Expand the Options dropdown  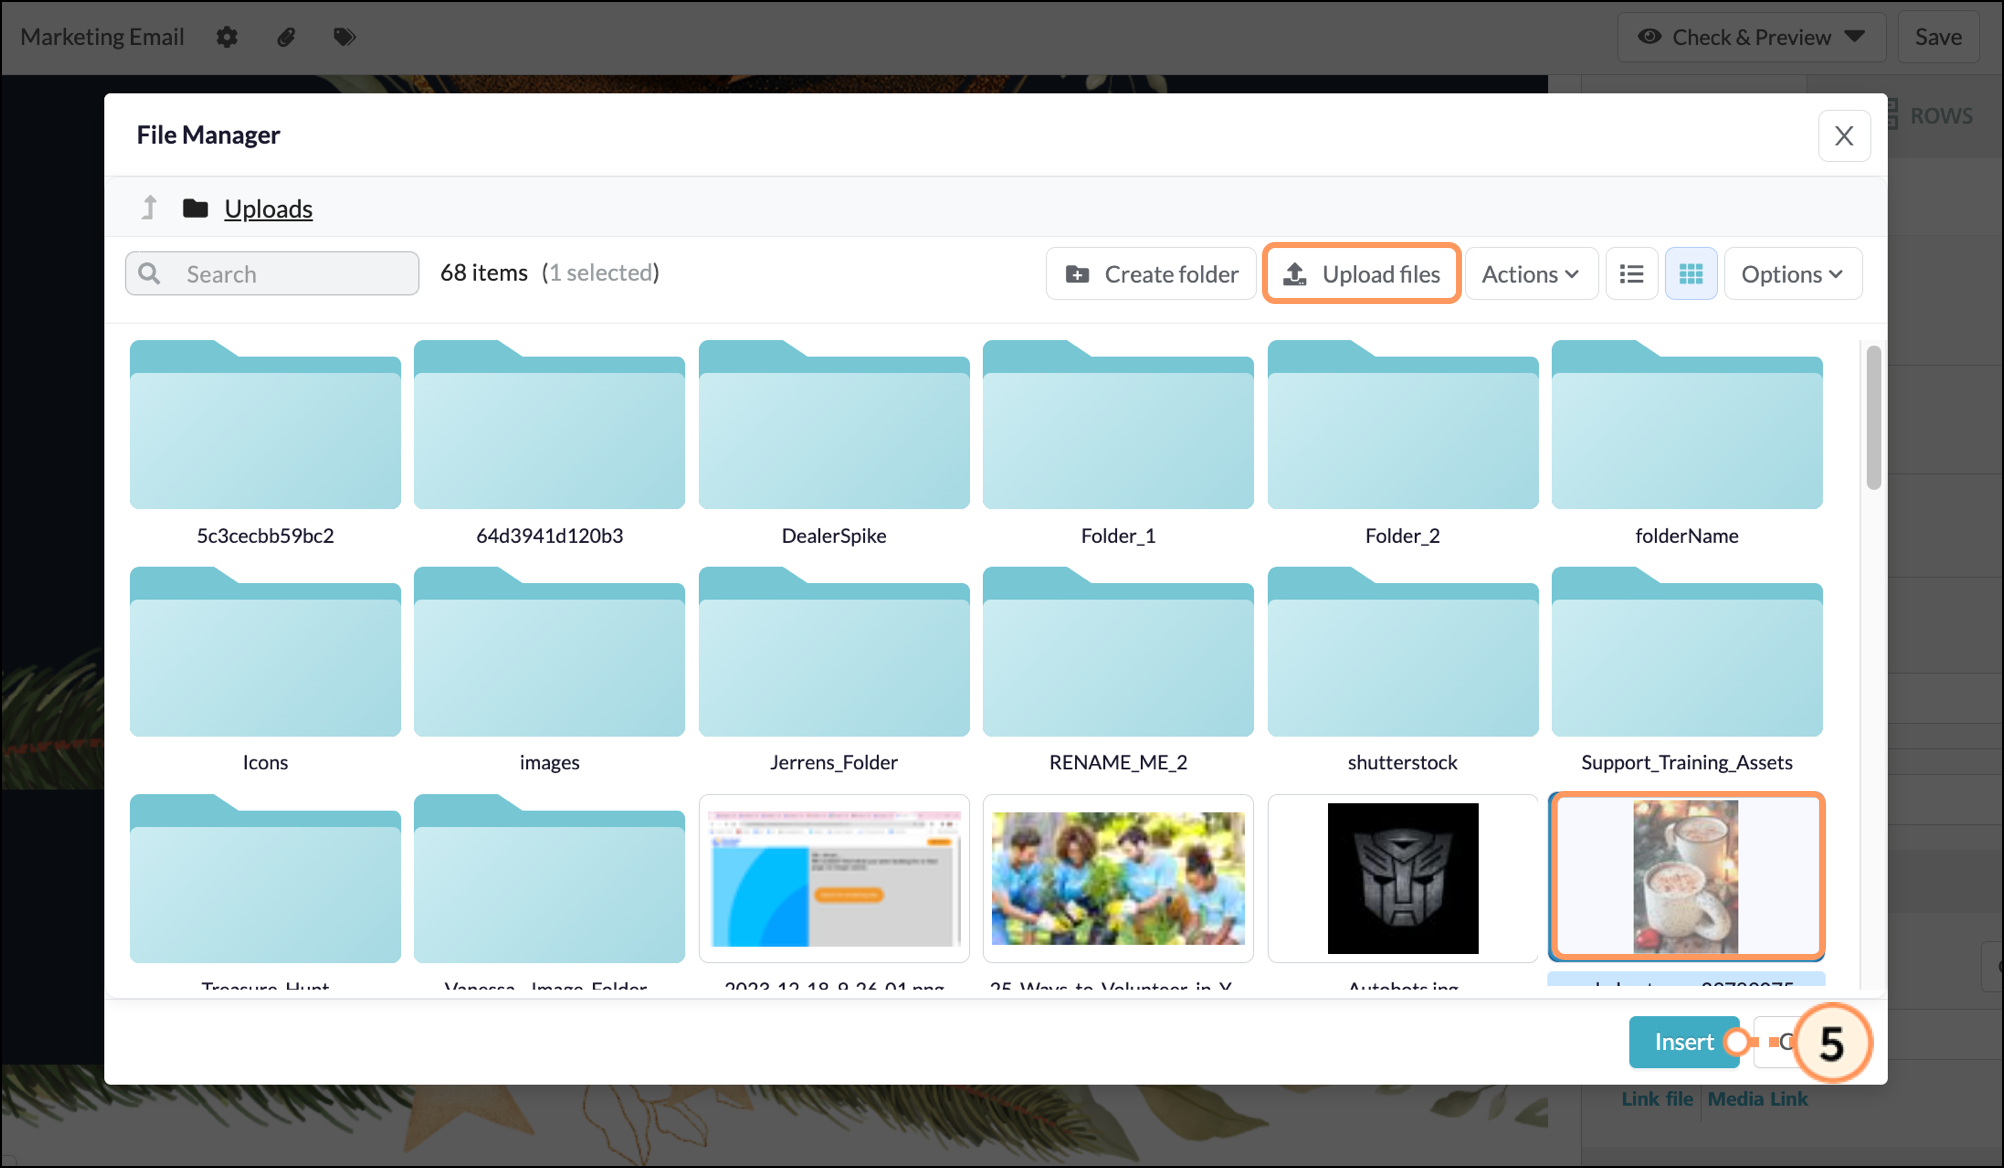[x=1792, y=274]
